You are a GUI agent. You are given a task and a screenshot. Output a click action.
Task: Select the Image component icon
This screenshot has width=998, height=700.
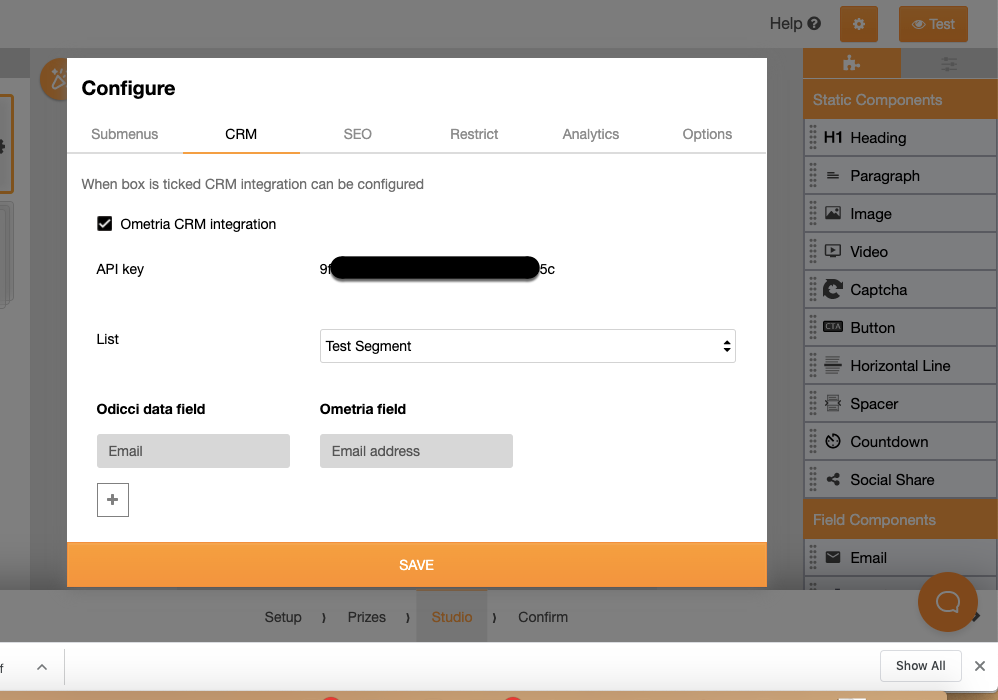(833, 214)
